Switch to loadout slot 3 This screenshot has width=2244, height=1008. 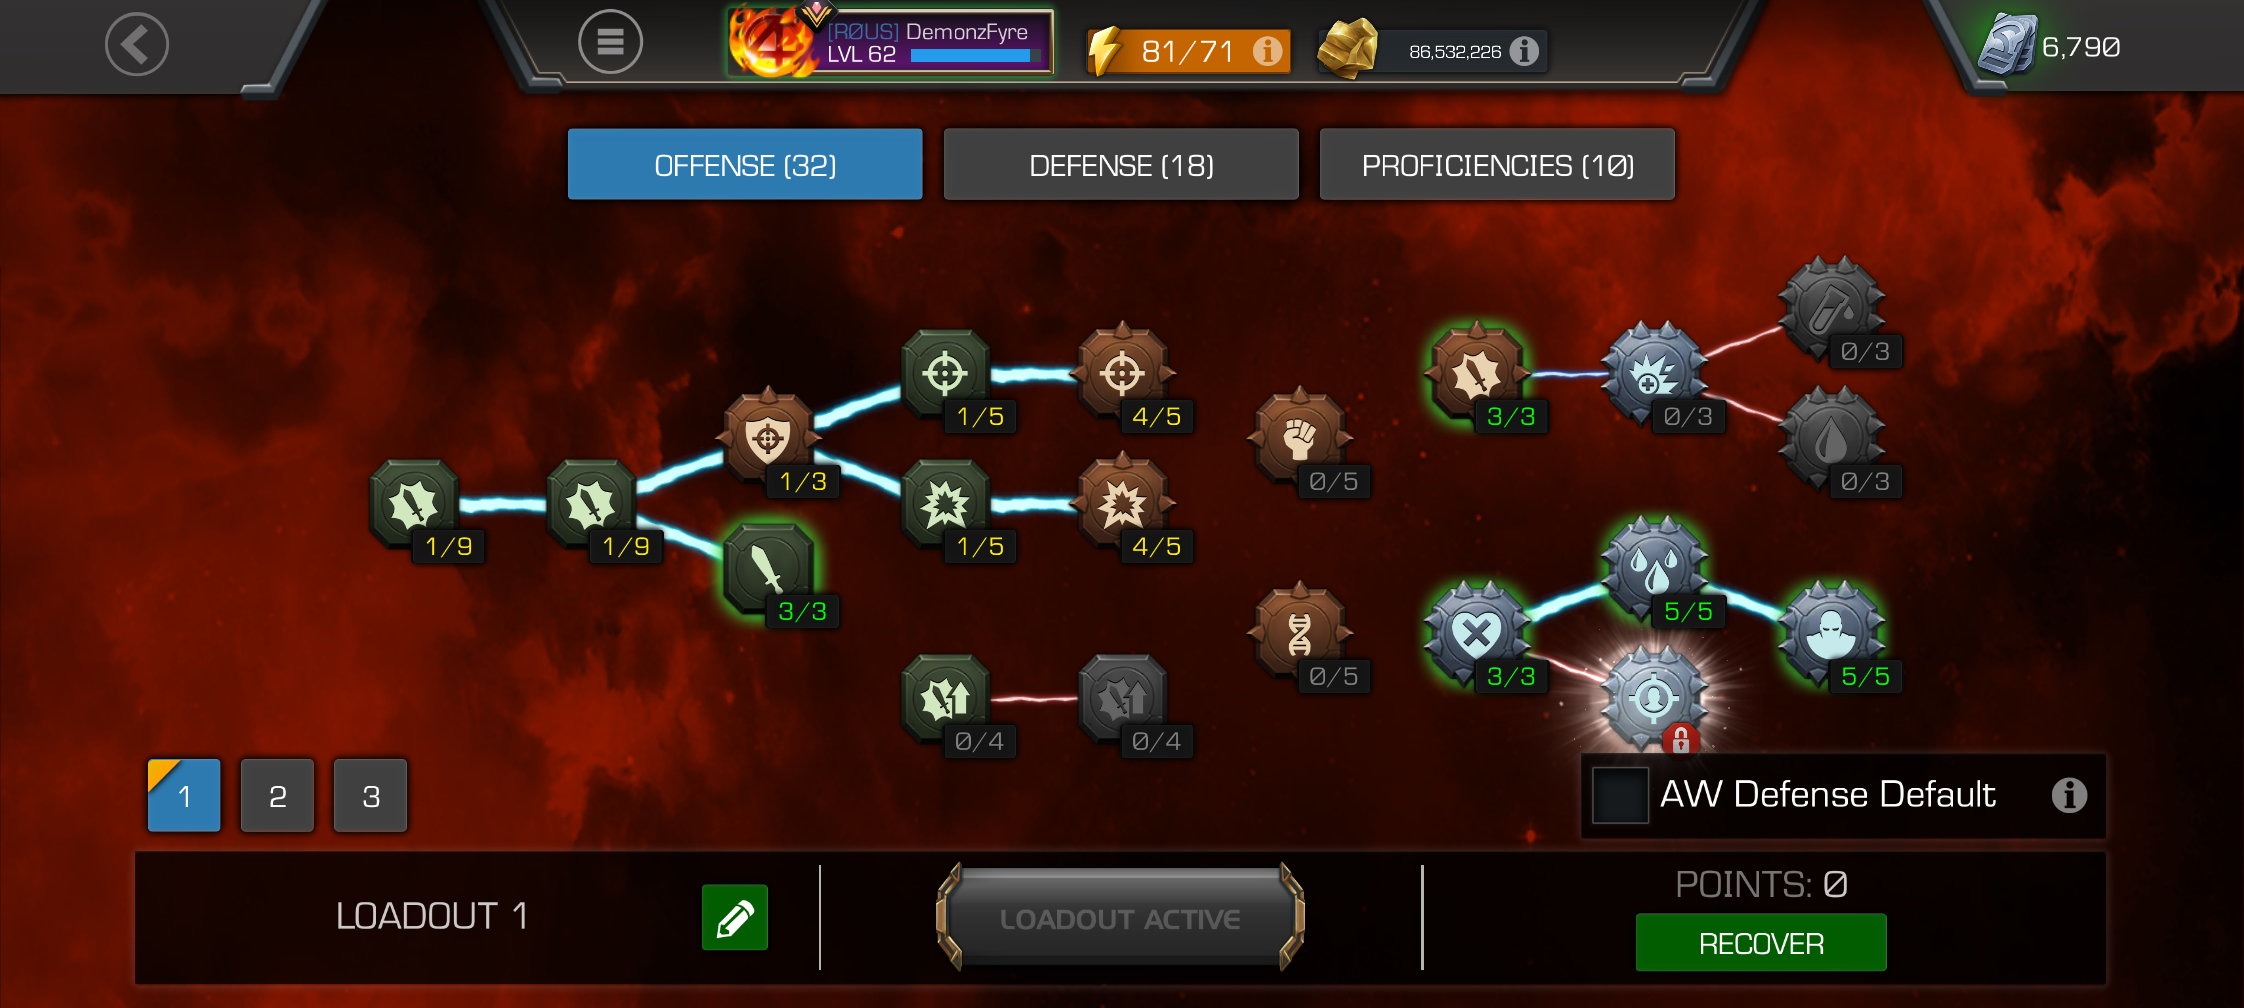pos(370,796)
